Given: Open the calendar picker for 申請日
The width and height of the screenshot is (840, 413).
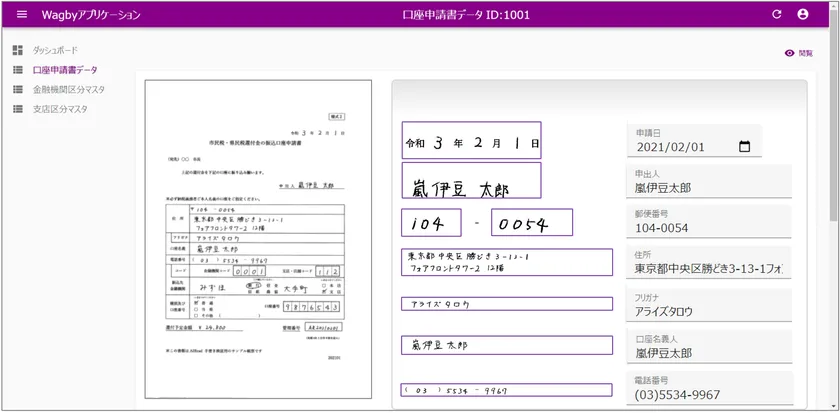Looking at the screenshot, I should point(744,147).
